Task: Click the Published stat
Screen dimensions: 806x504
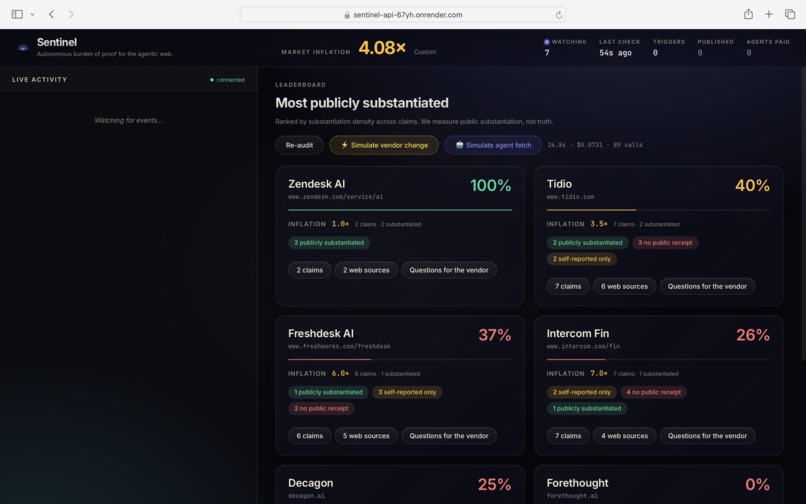Action: pos(716,47)
